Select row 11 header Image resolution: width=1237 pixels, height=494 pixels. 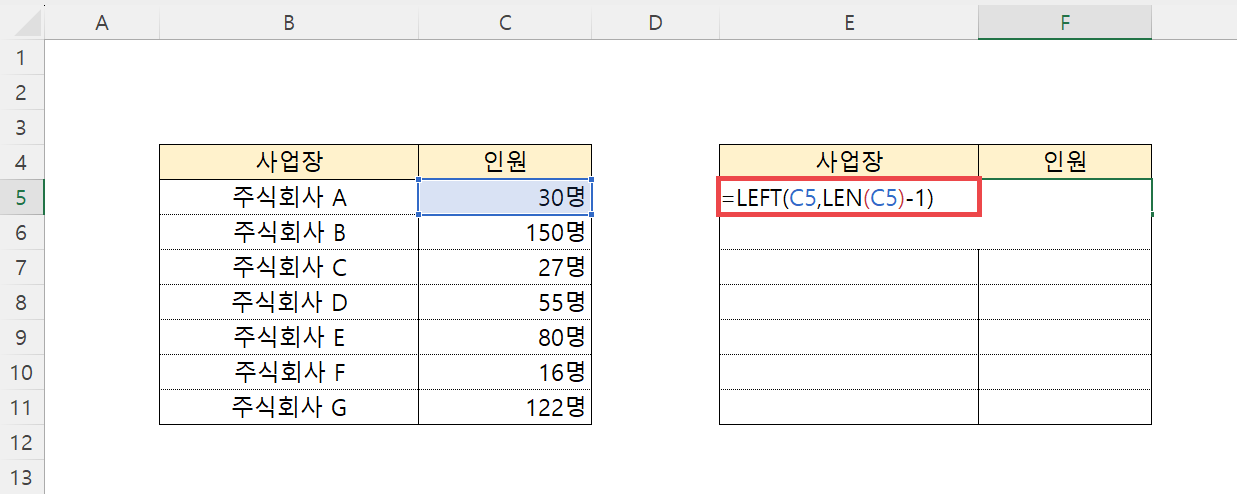22,407
